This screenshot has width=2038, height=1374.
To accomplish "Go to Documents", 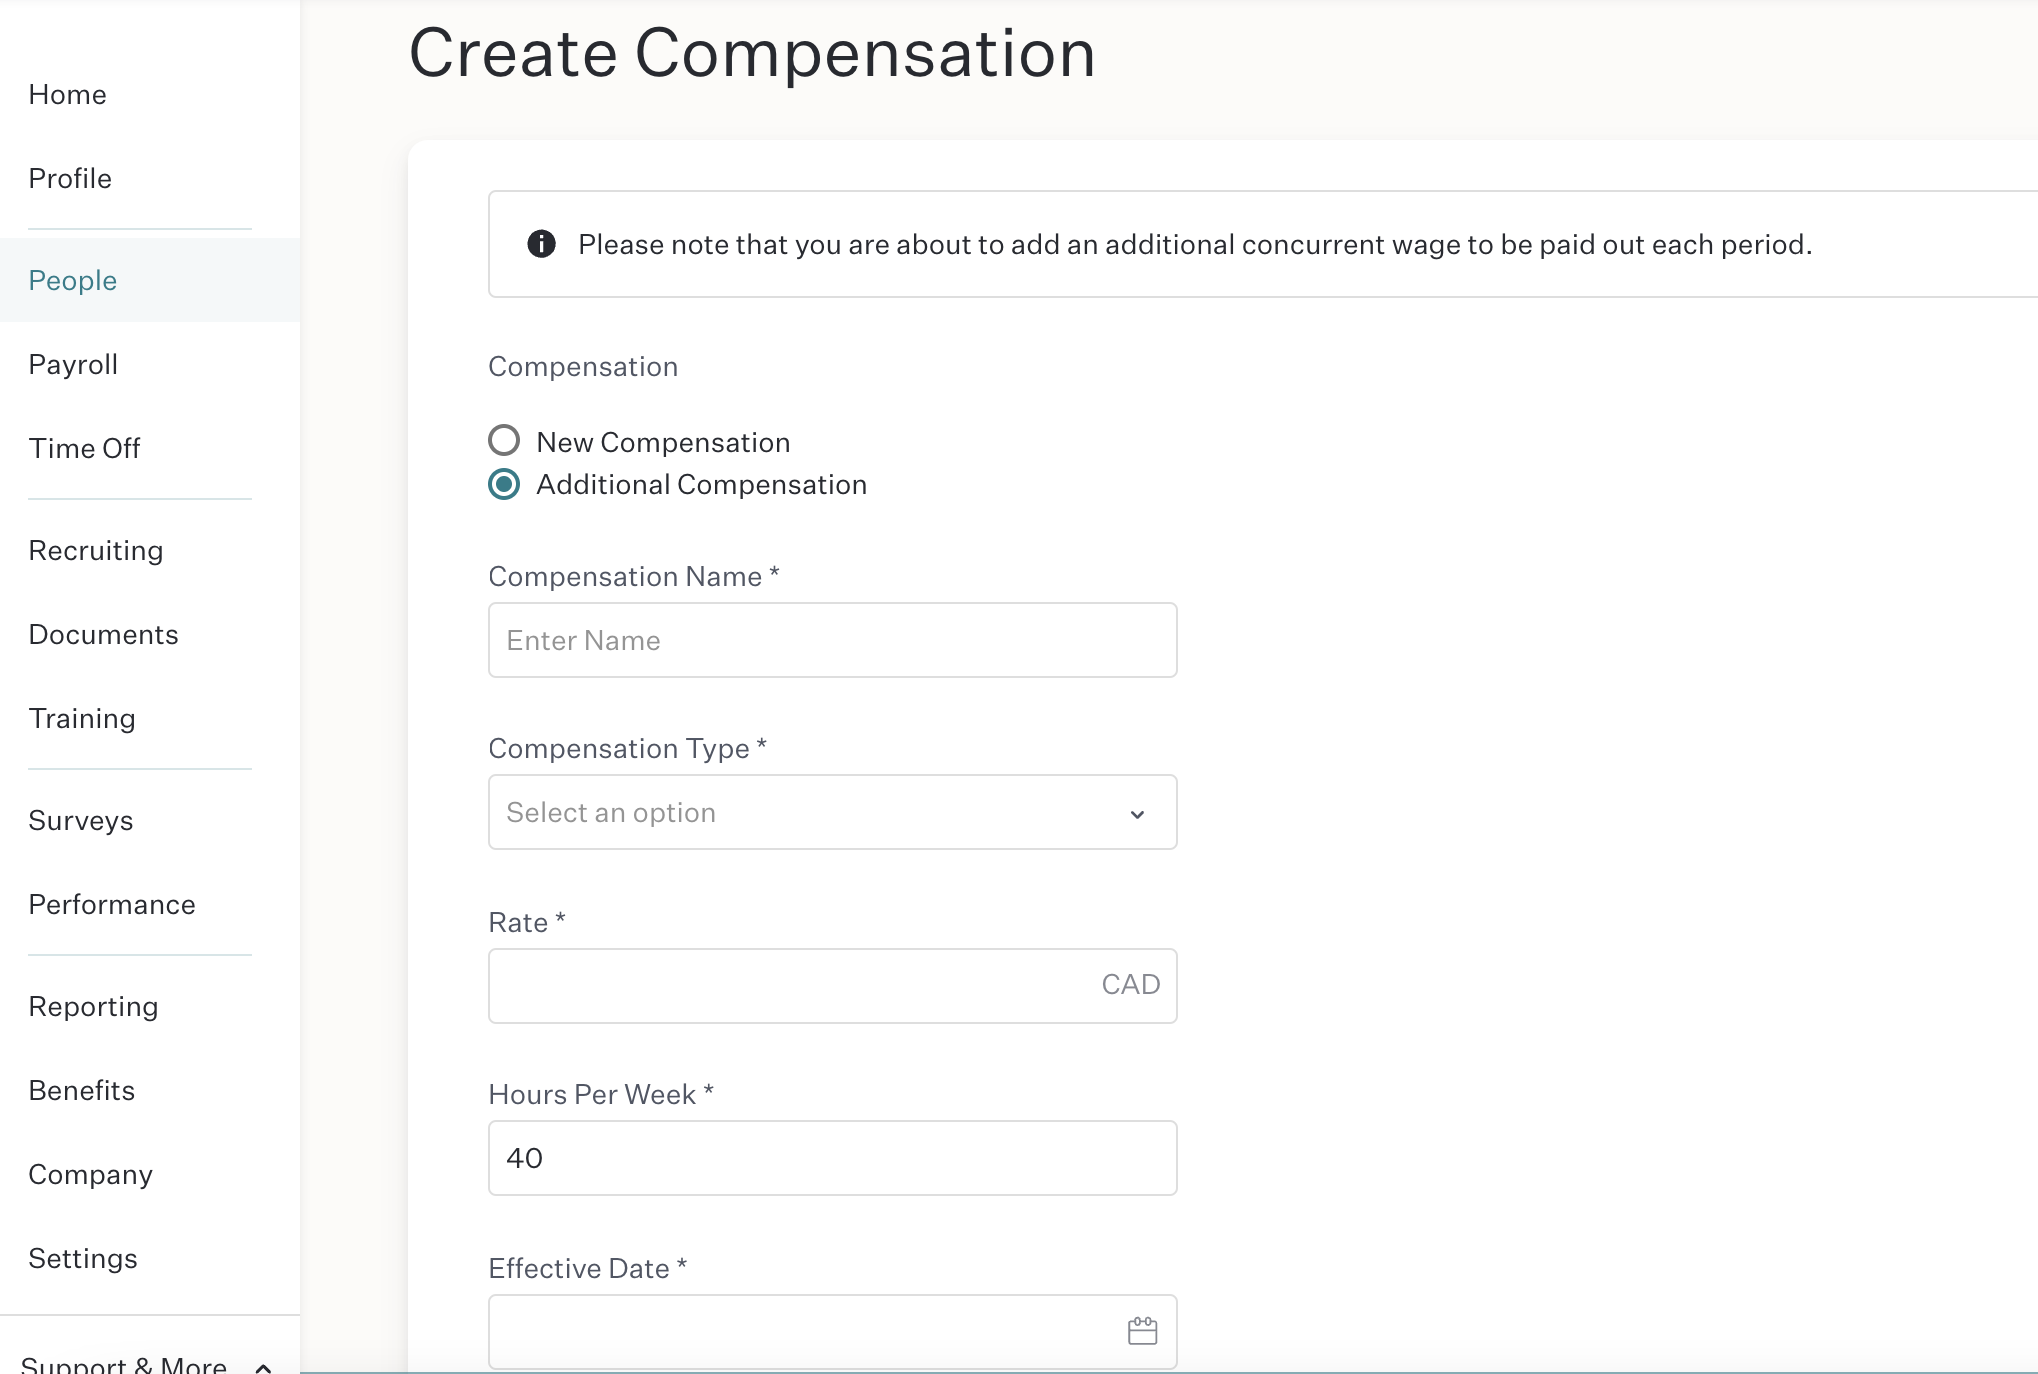I will (x=104, y=634).
